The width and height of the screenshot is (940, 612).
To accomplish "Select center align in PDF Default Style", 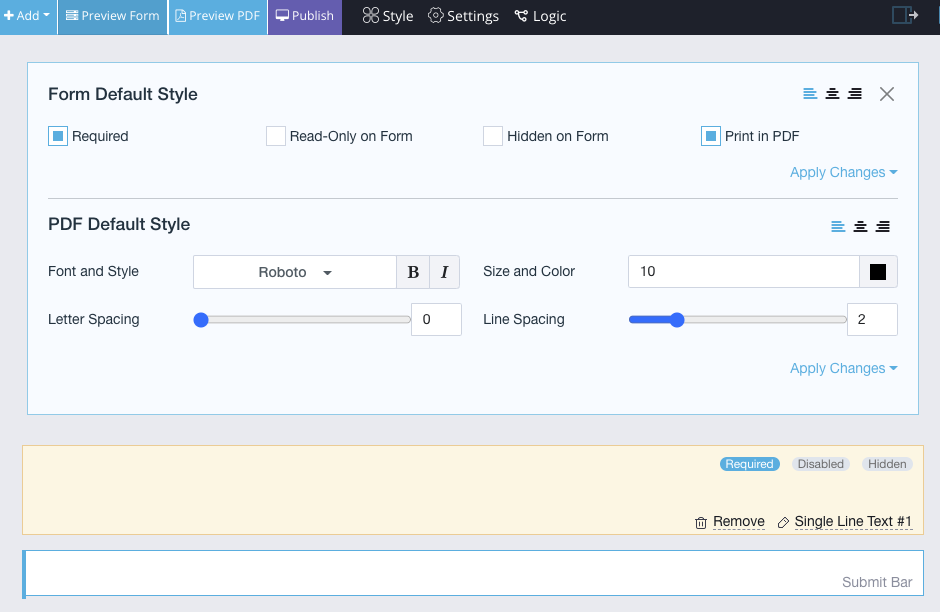I will tap(860, 226).
